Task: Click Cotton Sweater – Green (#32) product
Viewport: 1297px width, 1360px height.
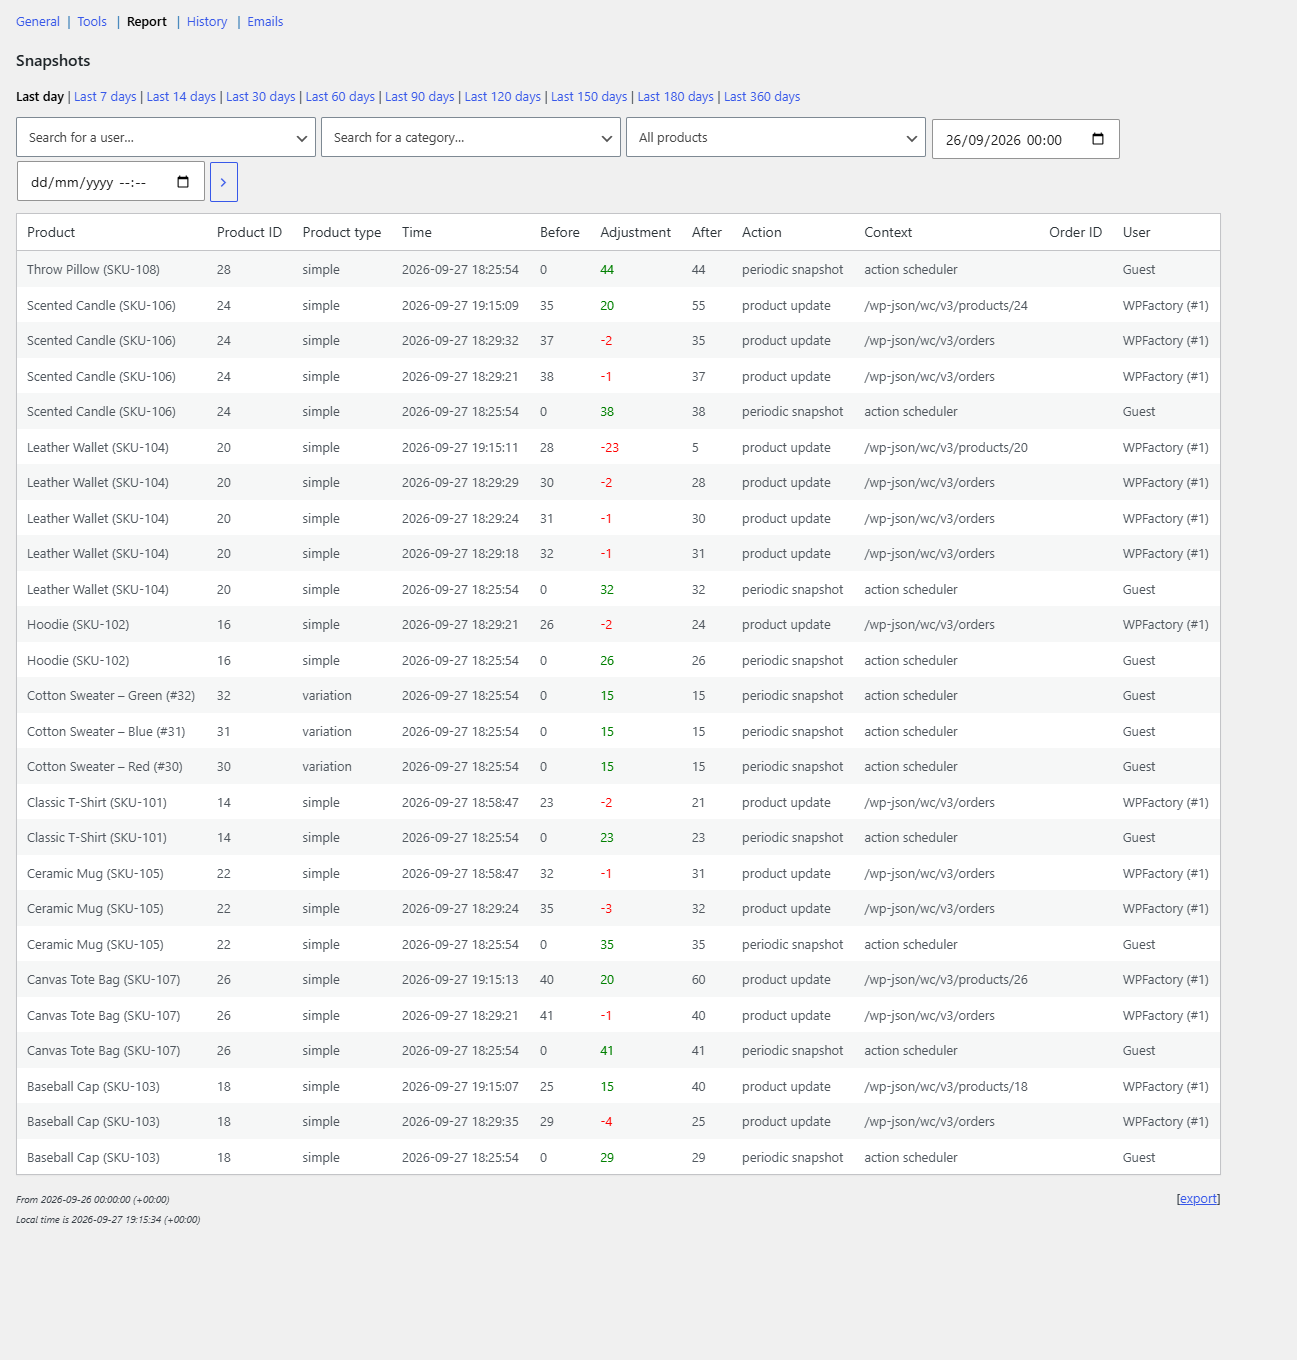Action: click(111, 696)
